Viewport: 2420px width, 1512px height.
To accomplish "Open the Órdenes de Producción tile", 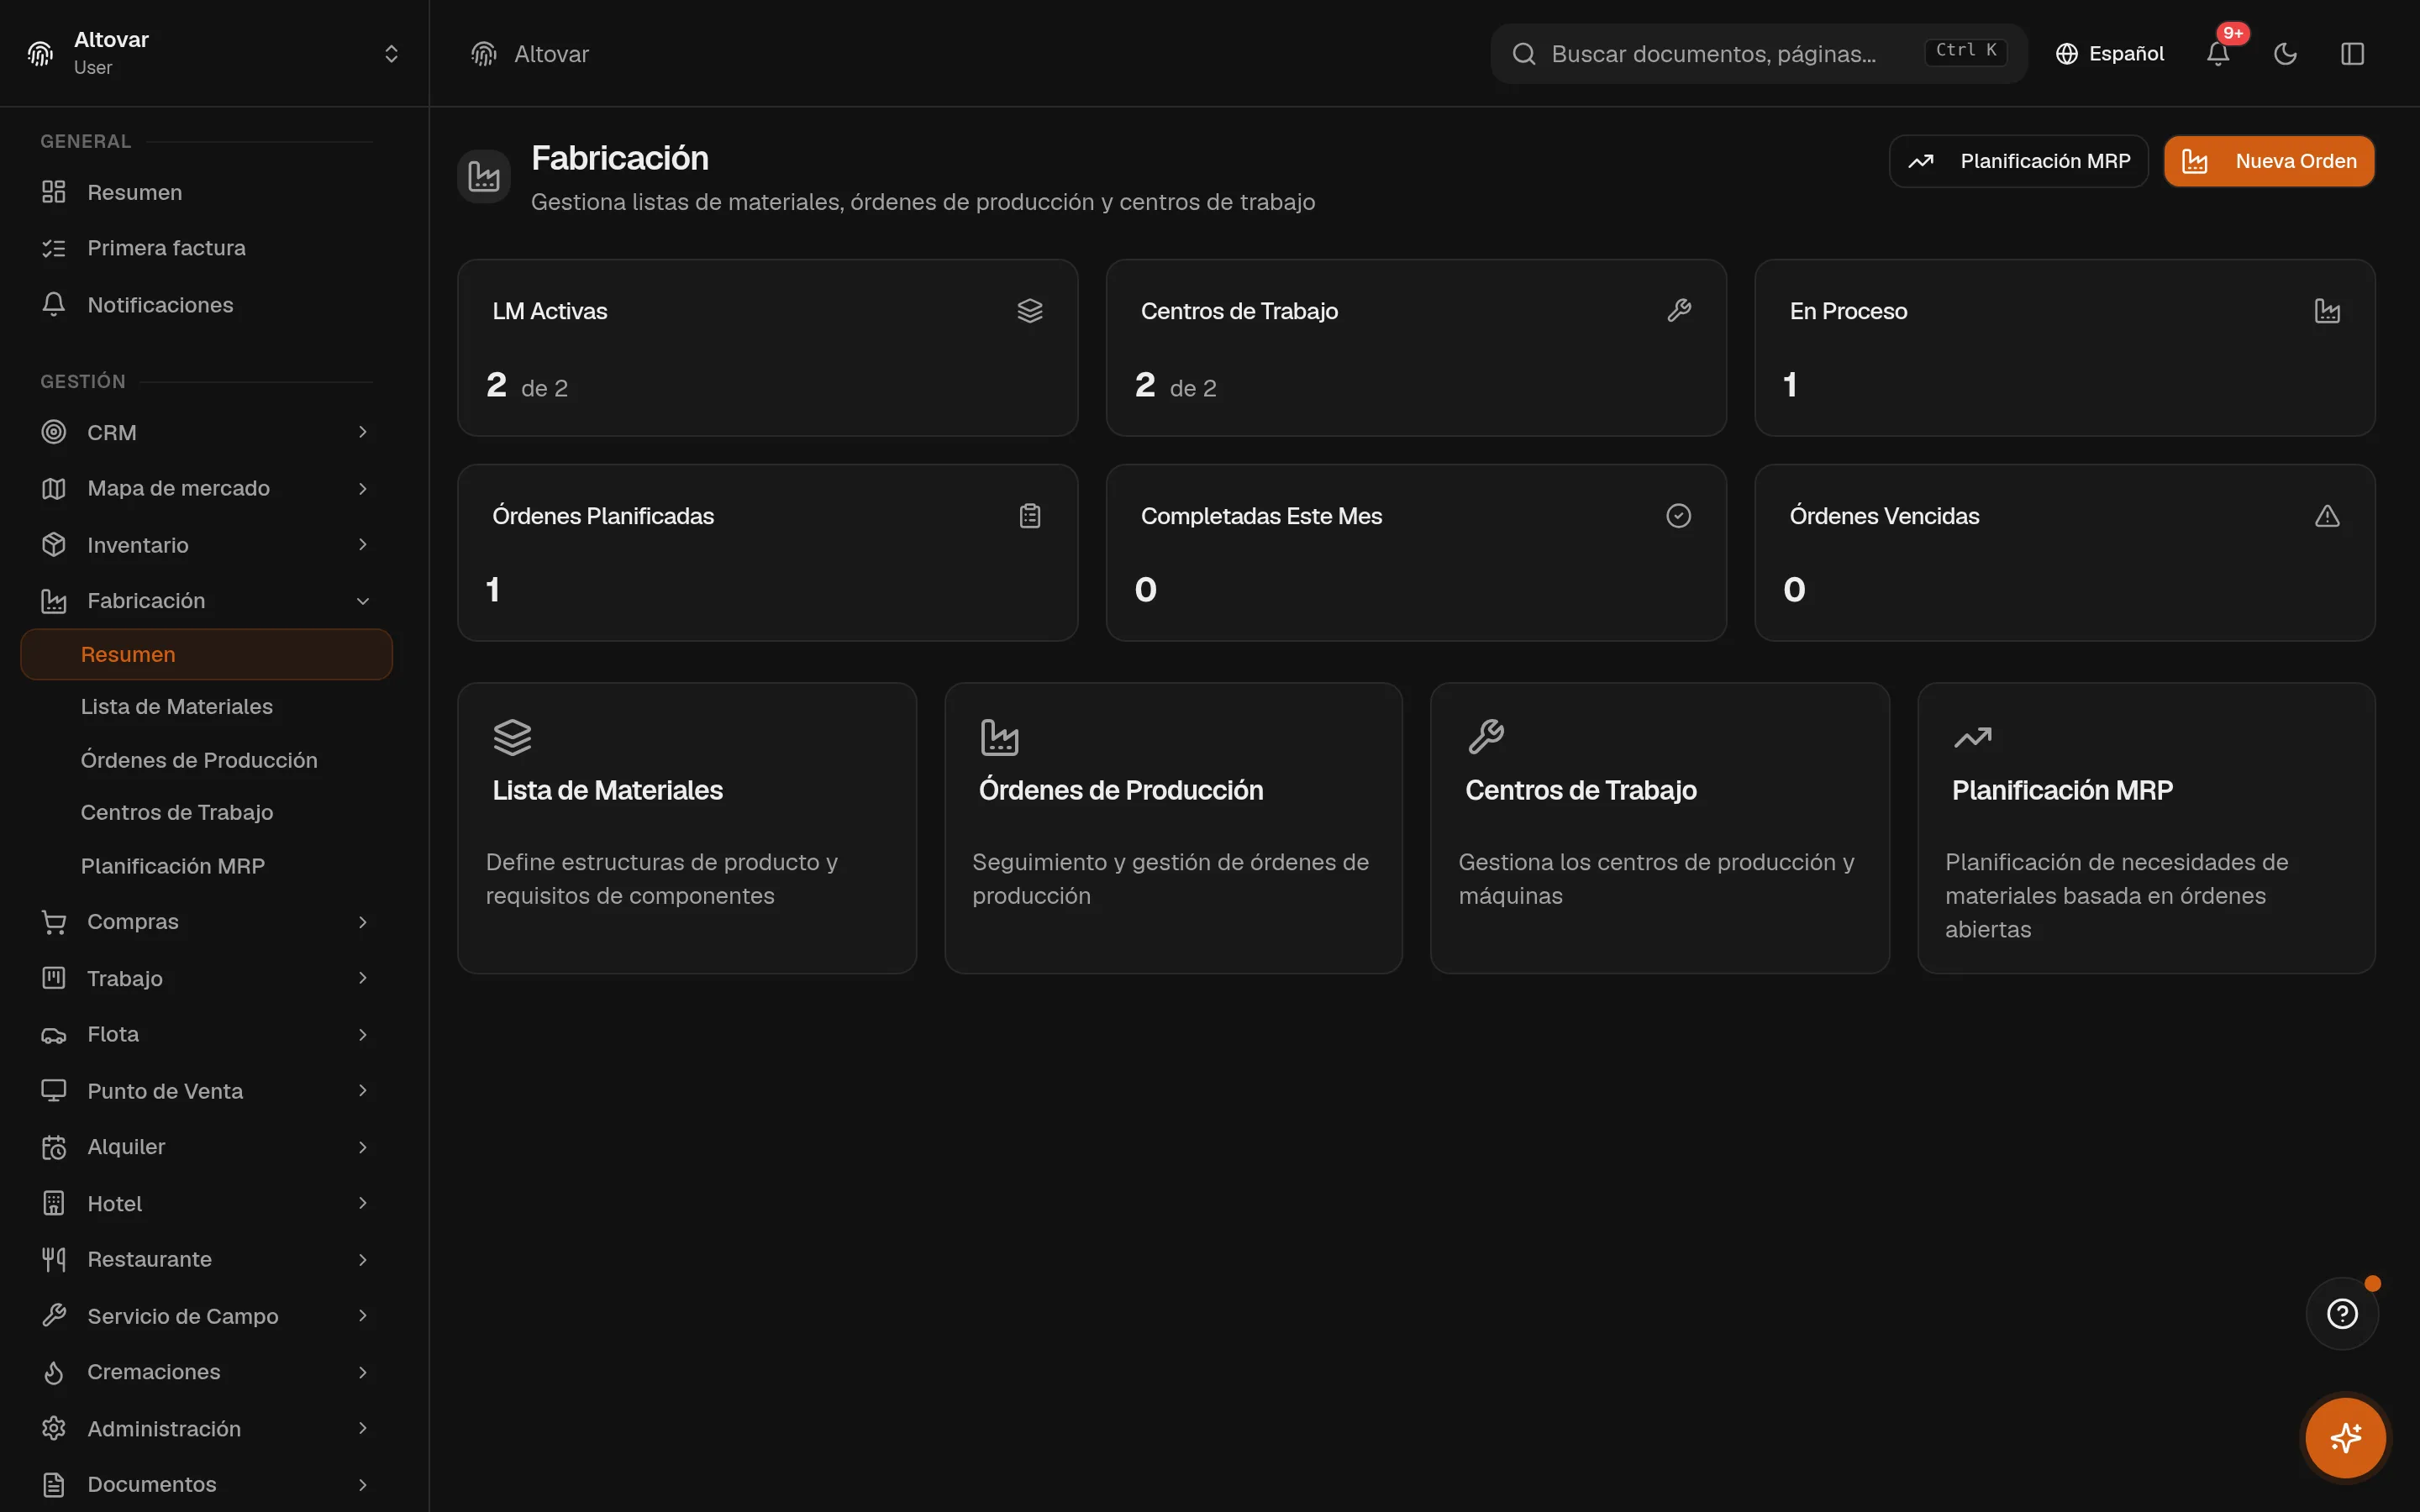I will (1173, 828).
